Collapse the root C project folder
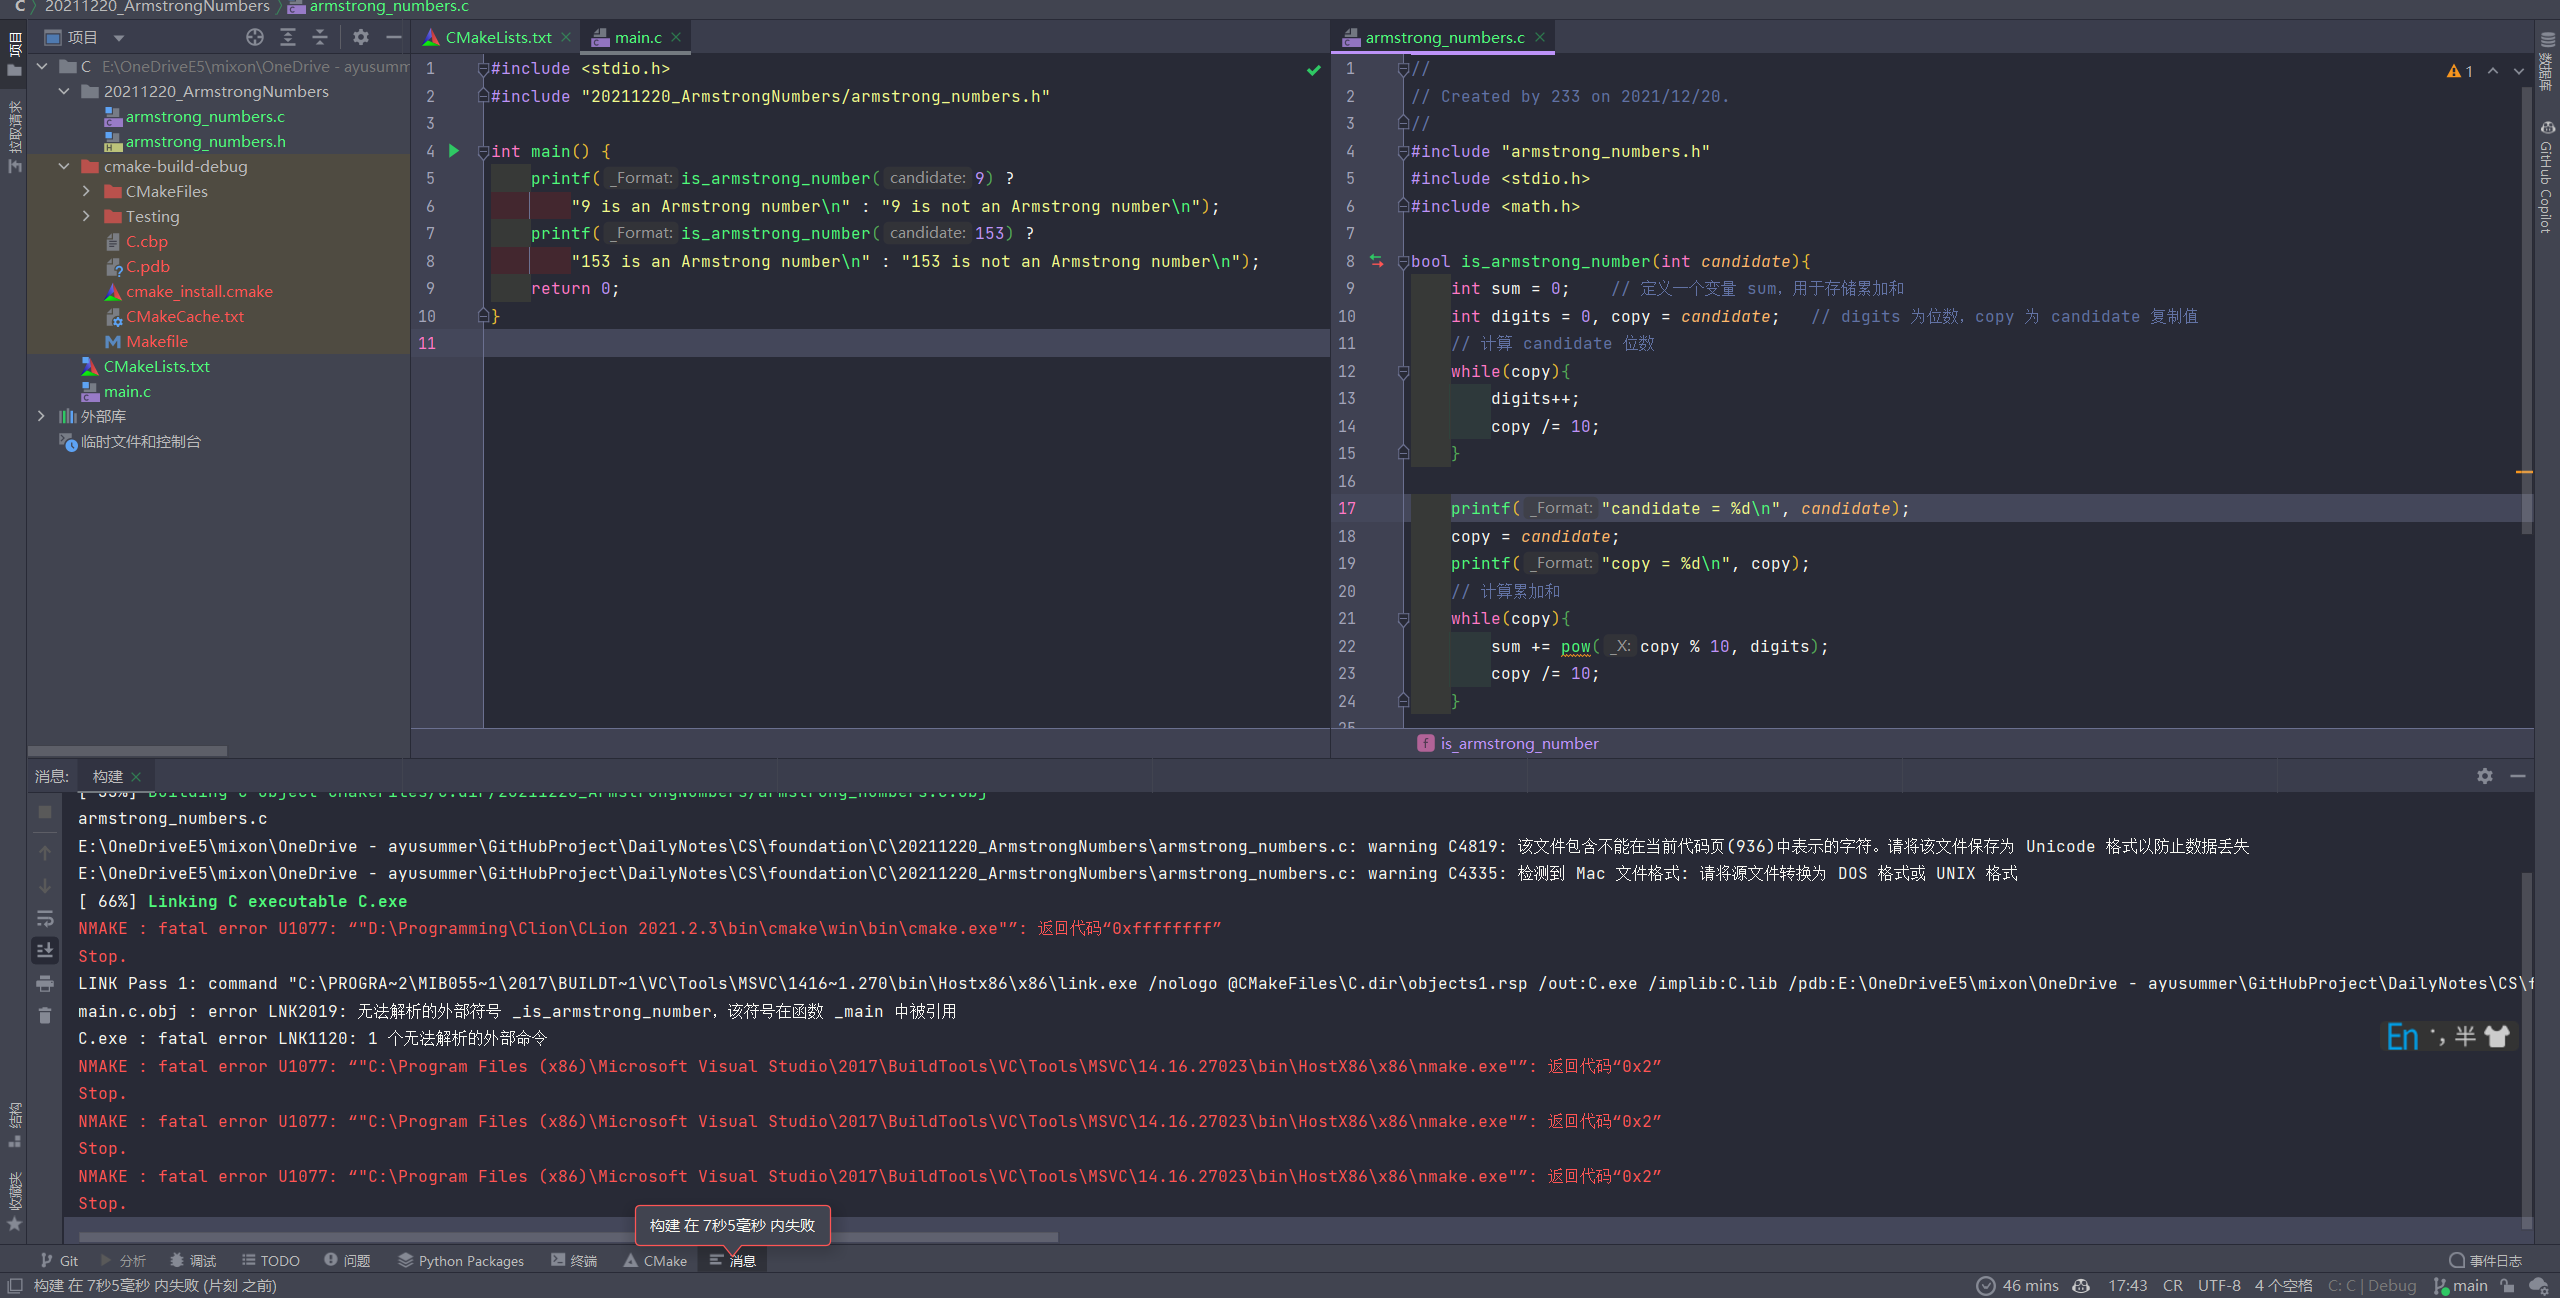 pyautogui.click(x=42, y=66)
